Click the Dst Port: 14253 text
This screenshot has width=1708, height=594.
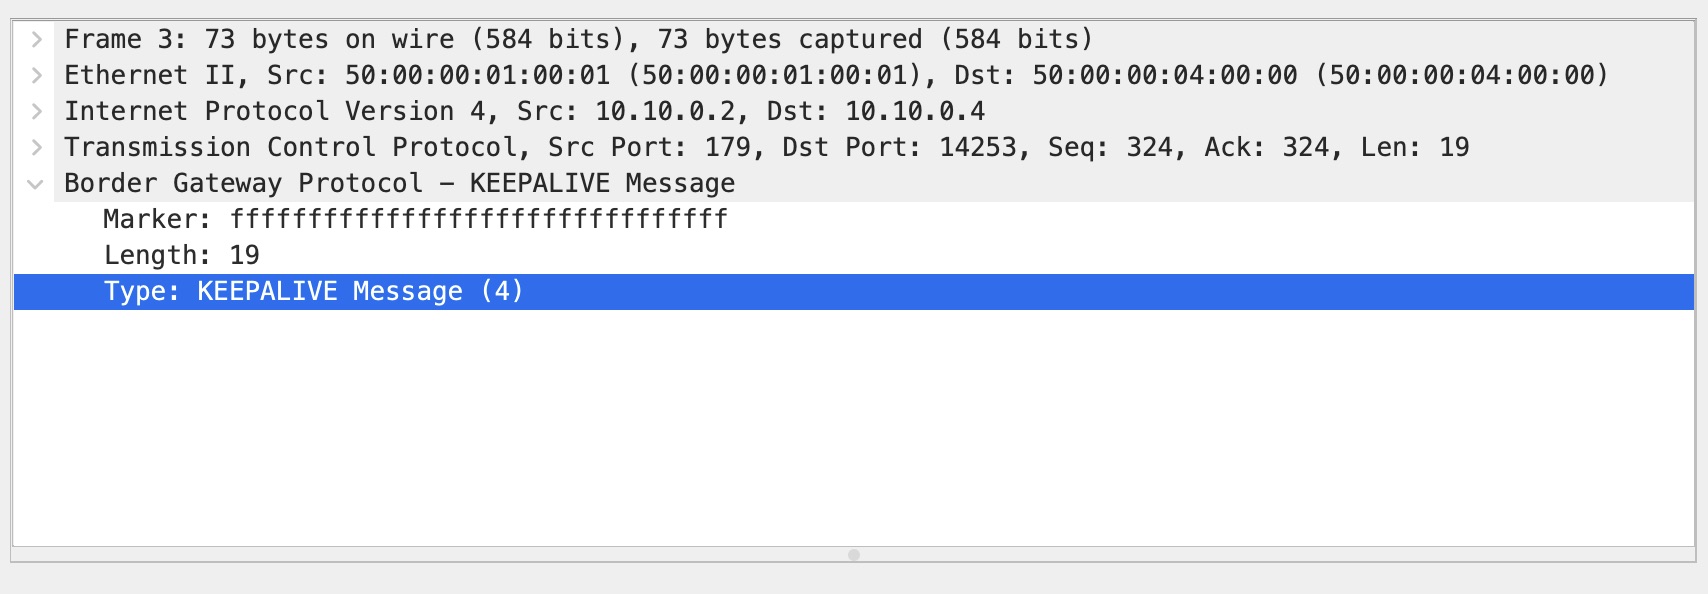pyautogui.click(x=900, y=148)
